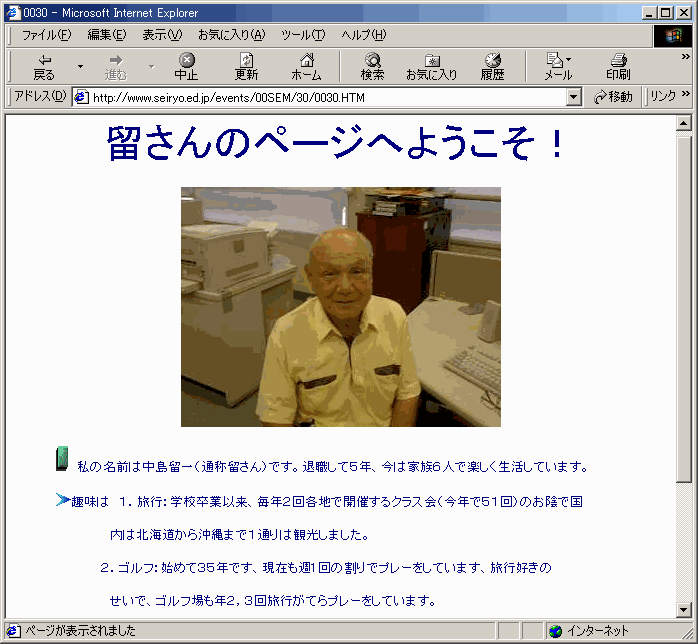Click the status text ページが表示されました

tap(80, 631)
